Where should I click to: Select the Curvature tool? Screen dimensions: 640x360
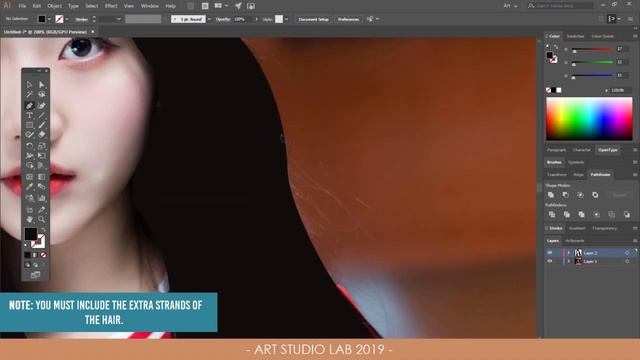coord(42,106)
